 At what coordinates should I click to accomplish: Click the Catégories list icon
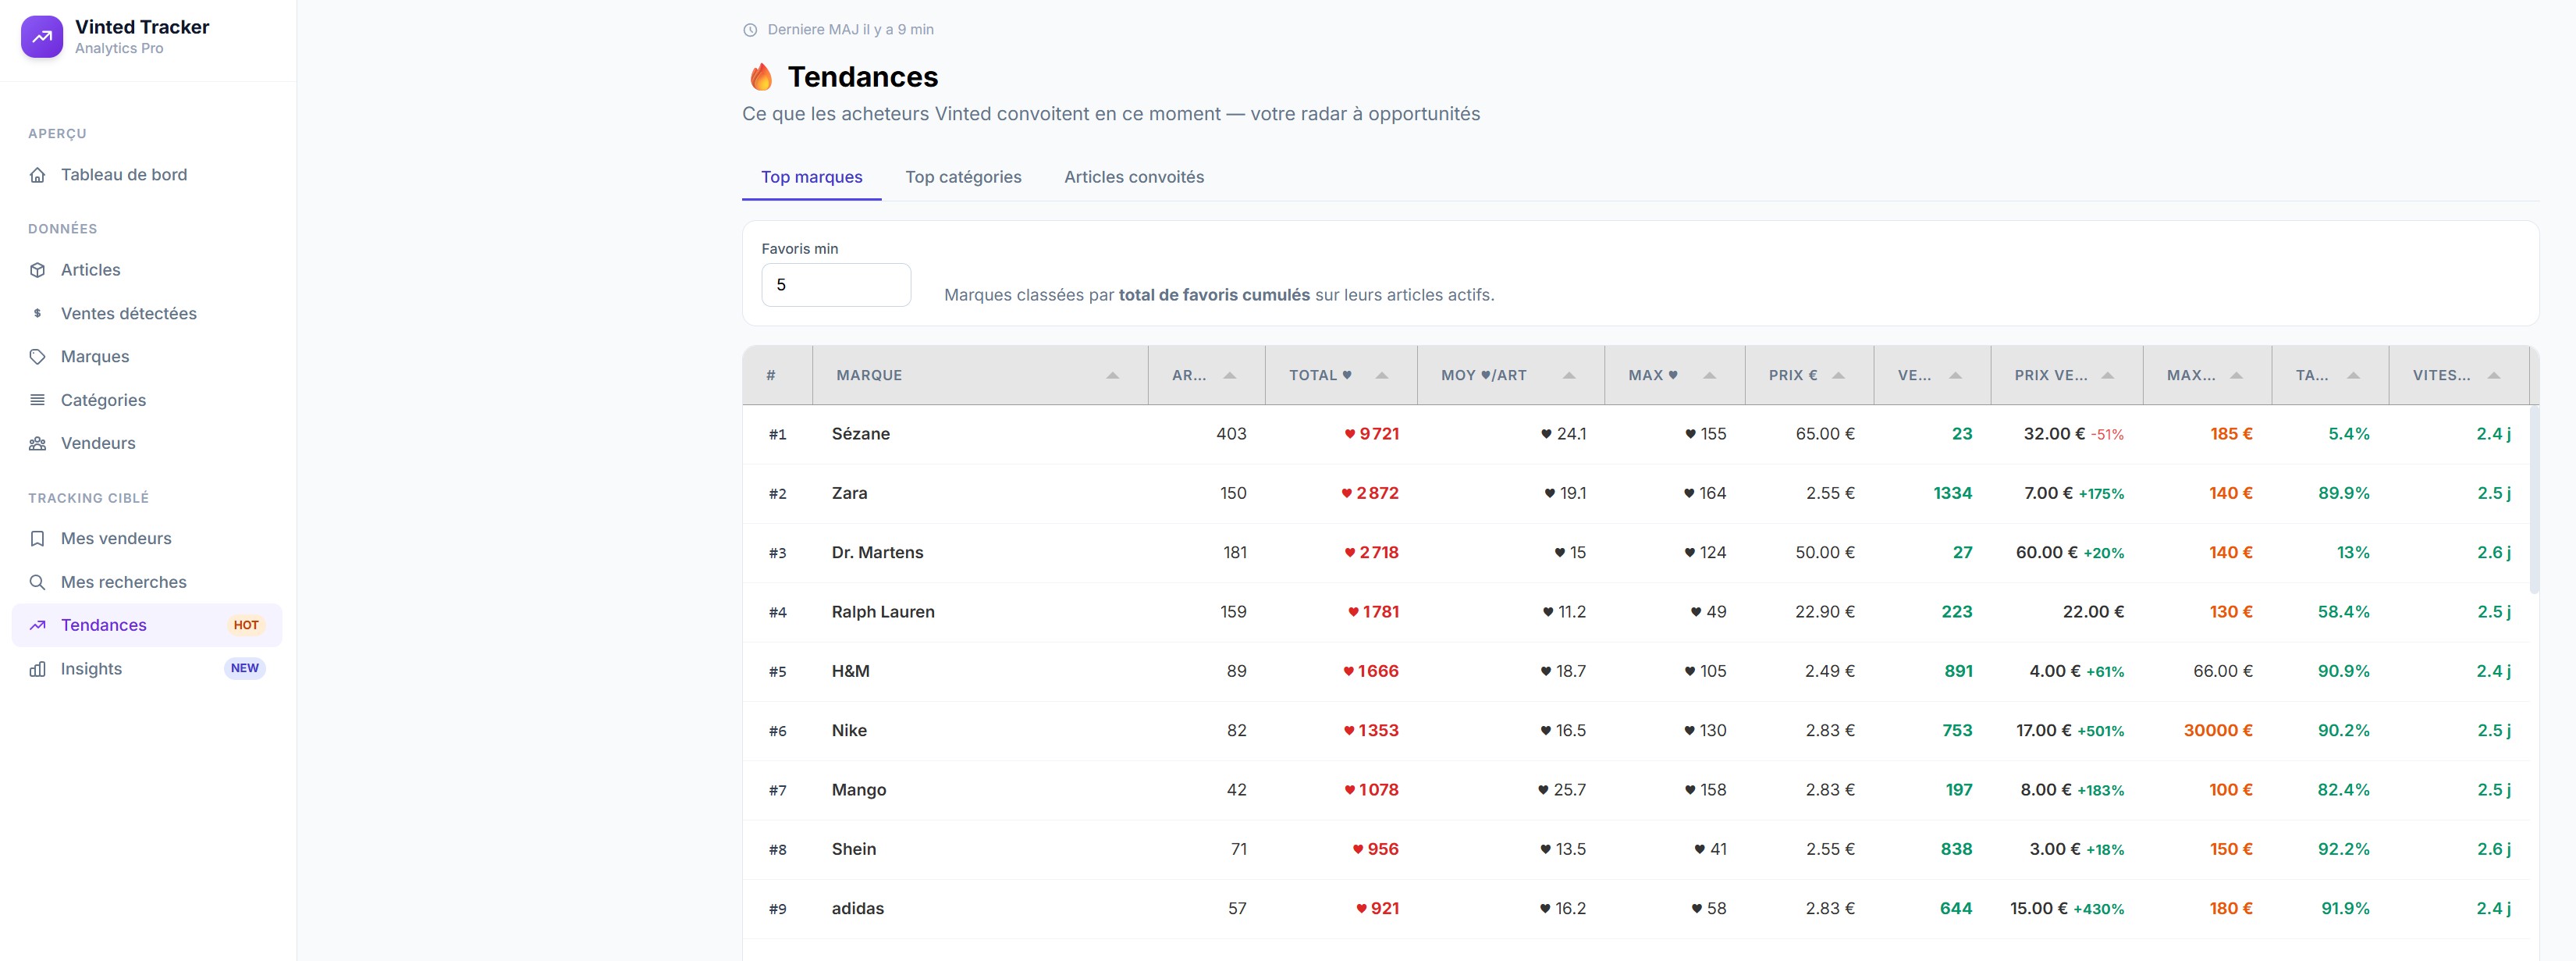(37, 400)
